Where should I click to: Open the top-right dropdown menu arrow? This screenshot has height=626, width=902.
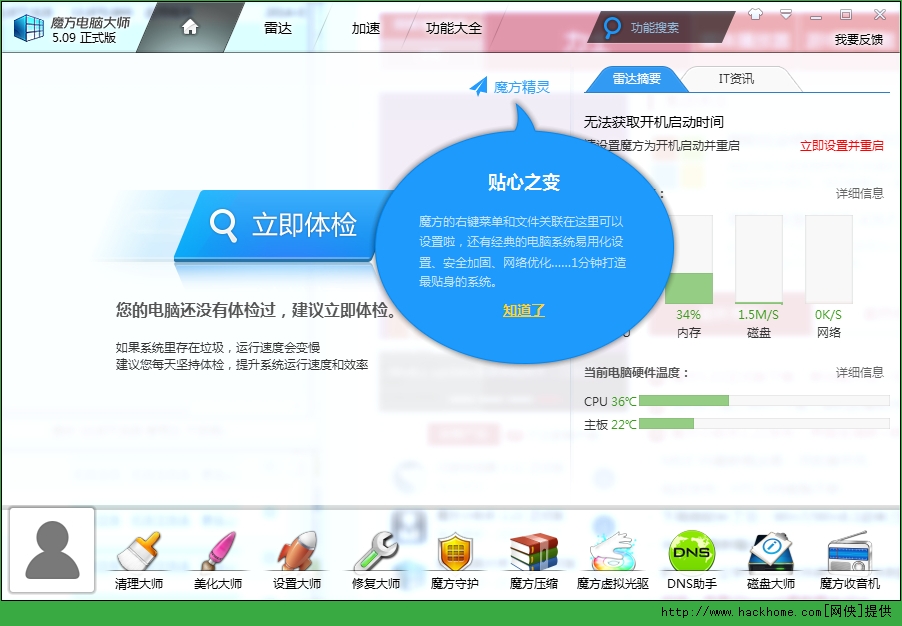tap(786, 14)
